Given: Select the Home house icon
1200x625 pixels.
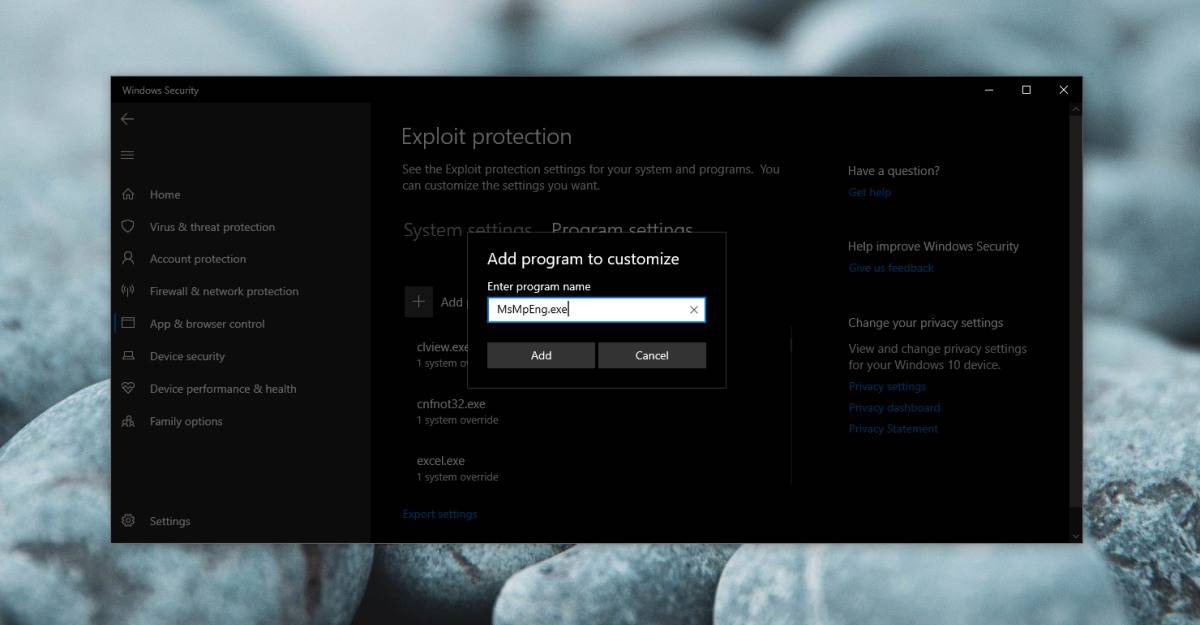Looking at the screenshot, I should (x=128, y=195).
